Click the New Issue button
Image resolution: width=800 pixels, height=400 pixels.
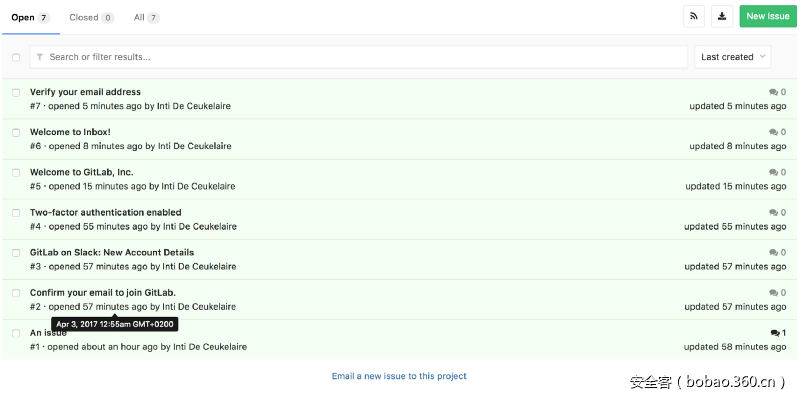coord(768,16)
